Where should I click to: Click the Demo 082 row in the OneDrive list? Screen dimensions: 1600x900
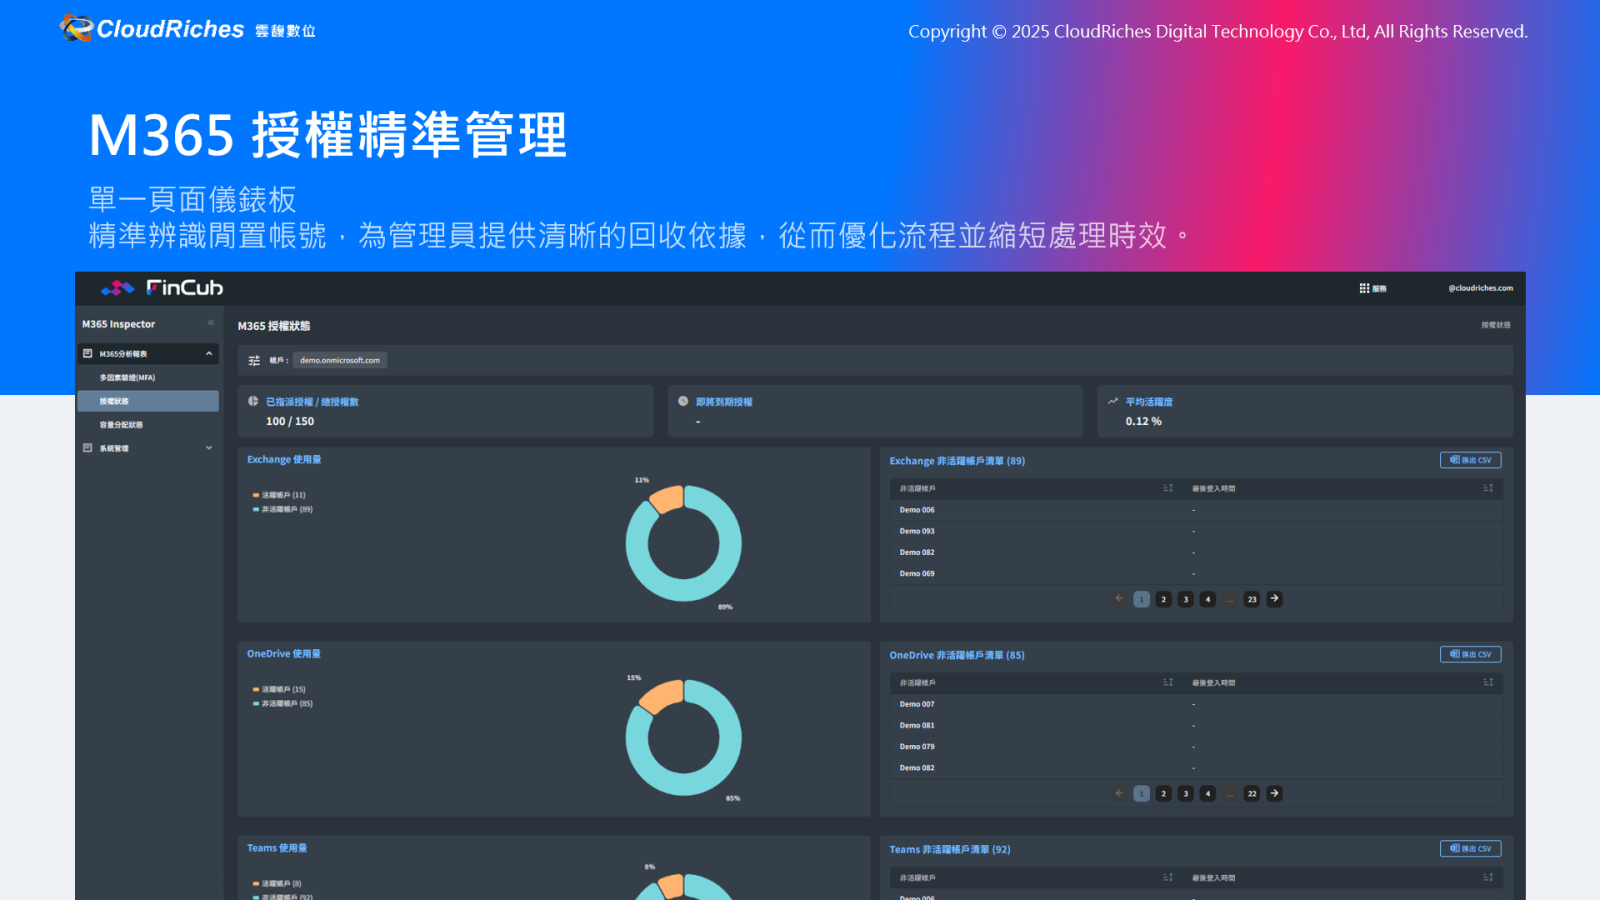pyautogui.click(x=1196, y=768)
